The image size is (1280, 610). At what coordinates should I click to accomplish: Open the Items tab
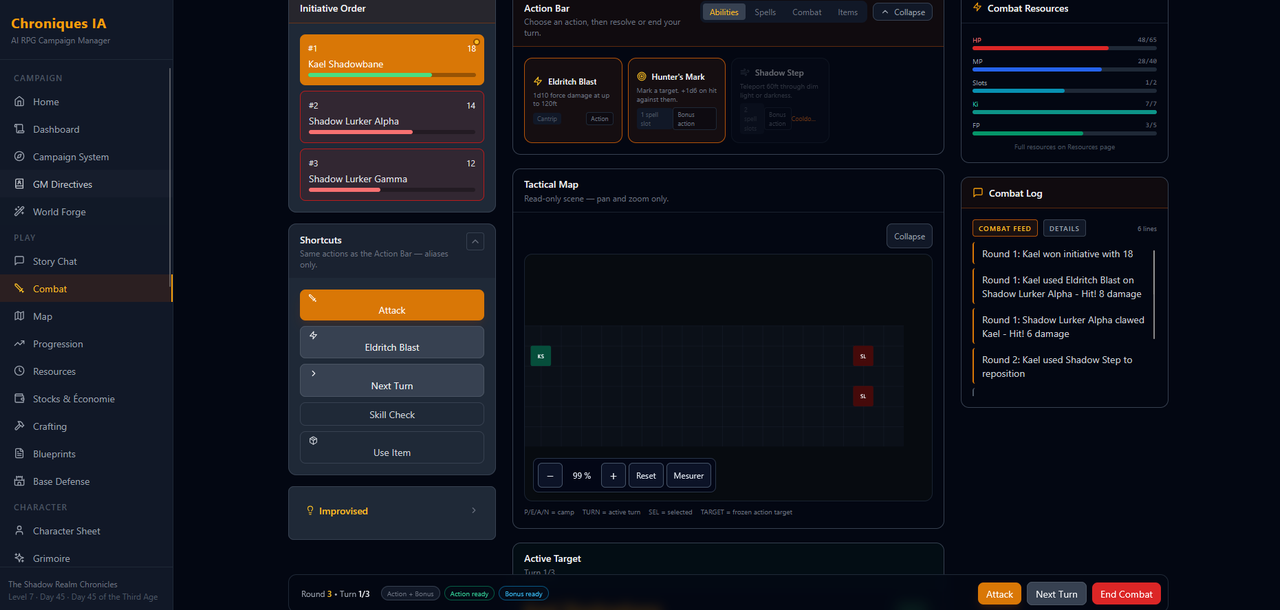coord(848,12)
